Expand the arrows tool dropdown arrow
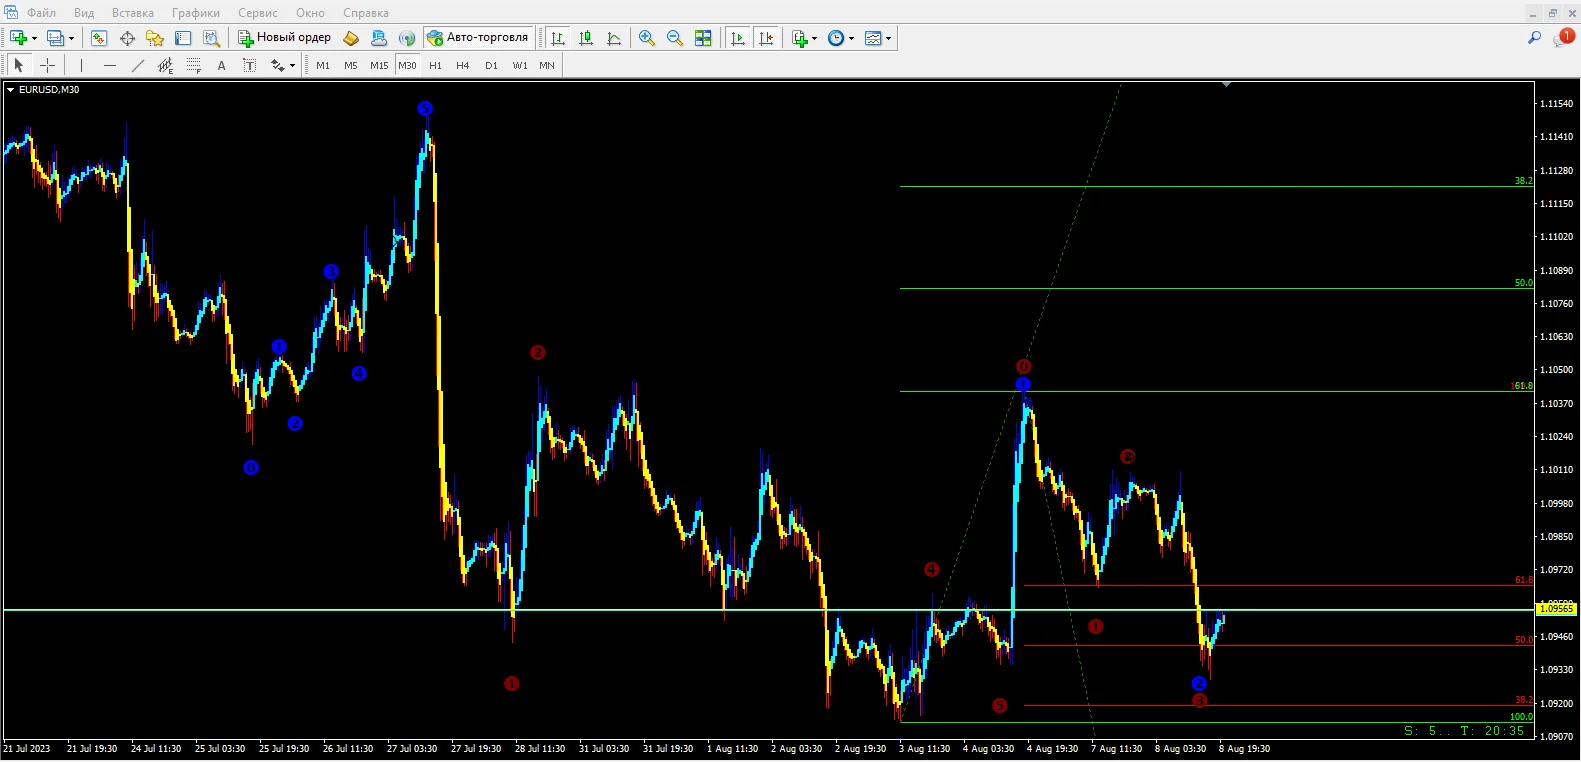Image resolution: width=1581 pixels, height=762 pixels. (292, 66)
